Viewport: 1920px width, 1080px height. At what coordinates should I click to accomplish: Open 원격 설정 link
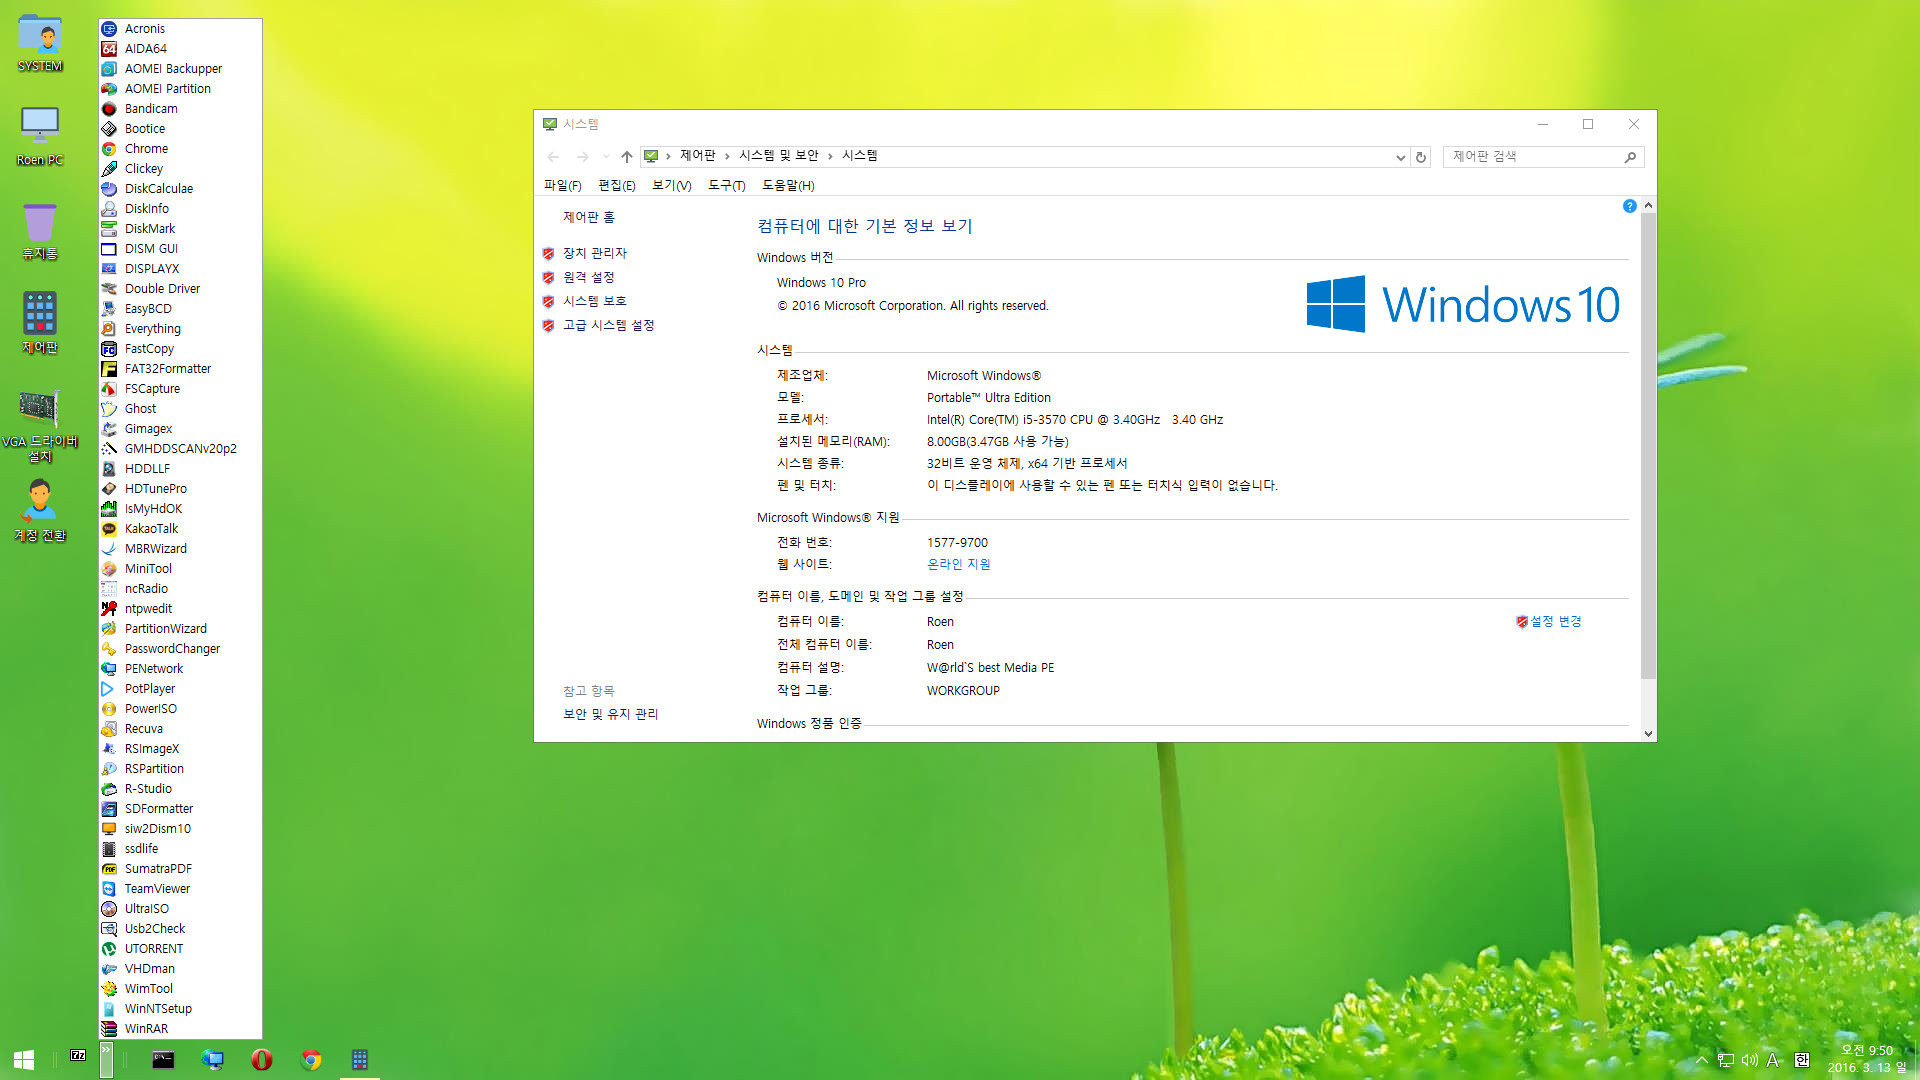589,277
